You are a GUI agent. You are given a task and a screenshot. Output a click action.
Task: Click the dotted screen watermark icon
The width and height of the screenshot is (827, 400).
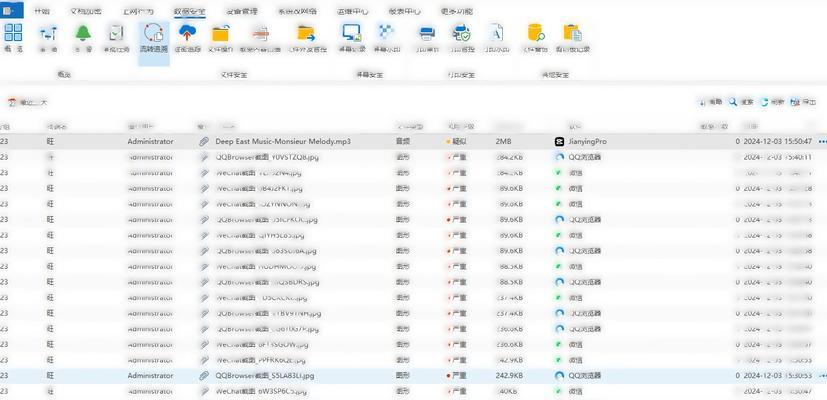tap(387, 32)
